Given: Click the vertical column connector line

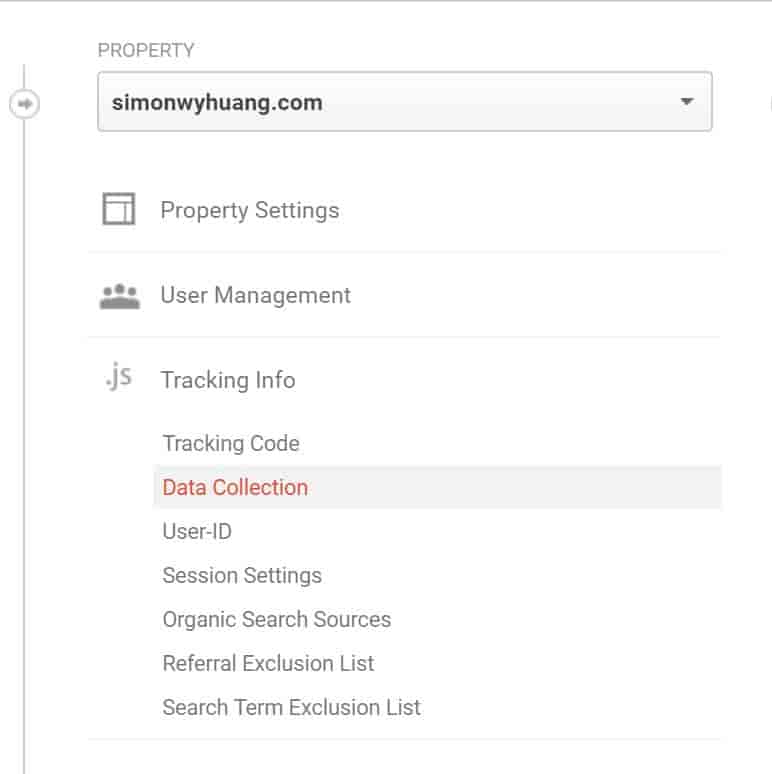Looking at the screenshot, I should click(24, 444).
